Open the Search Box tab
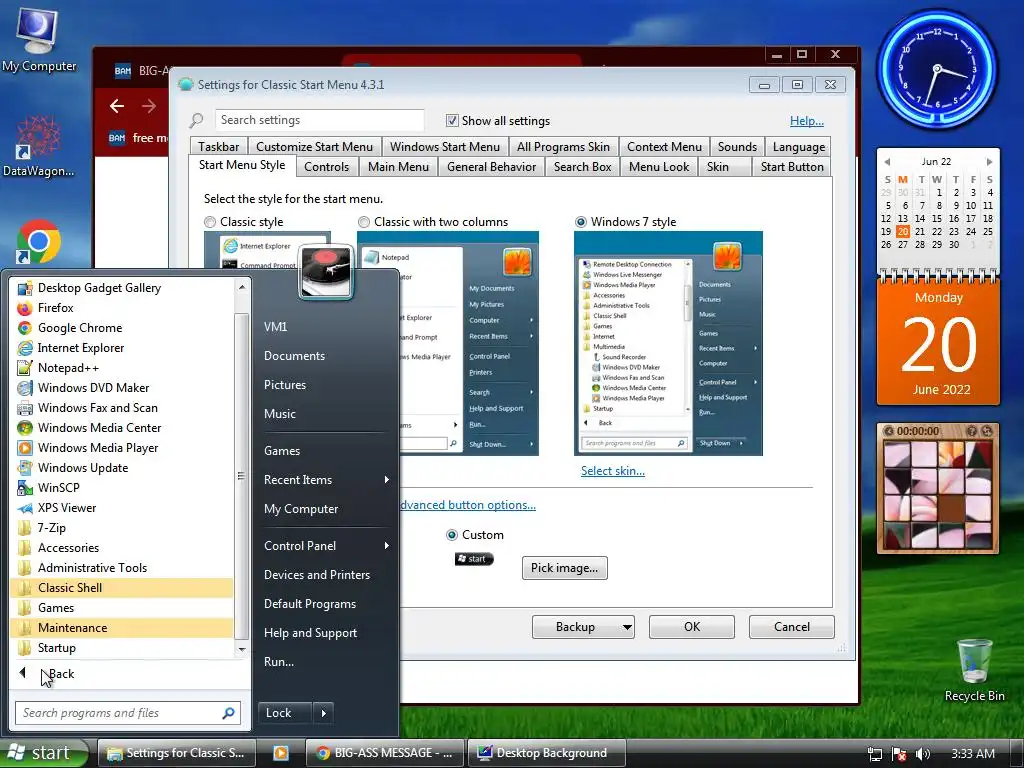1024x768 pixels. pos(583,167)
